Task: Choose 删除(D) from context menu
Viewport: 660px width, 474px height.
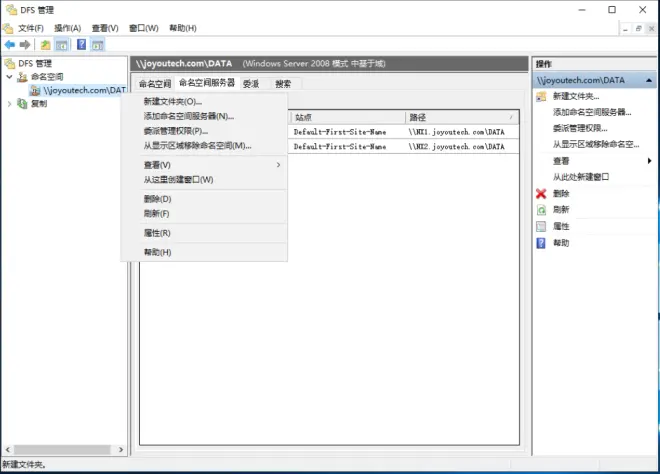Action: (x=204, y=199)
